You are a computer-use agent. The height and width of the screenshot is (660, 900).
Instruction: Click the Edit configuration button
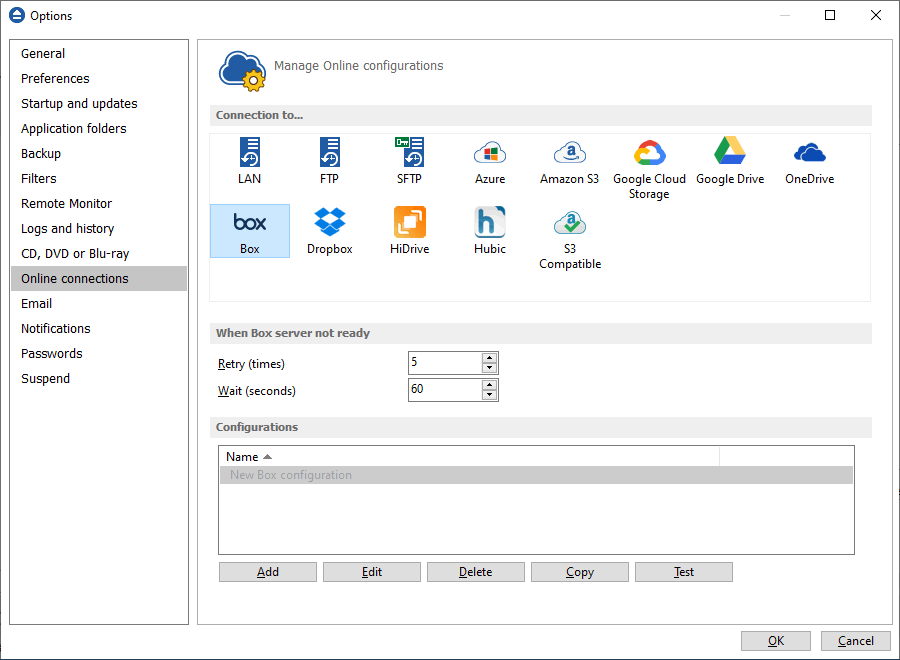coord(371,572)
